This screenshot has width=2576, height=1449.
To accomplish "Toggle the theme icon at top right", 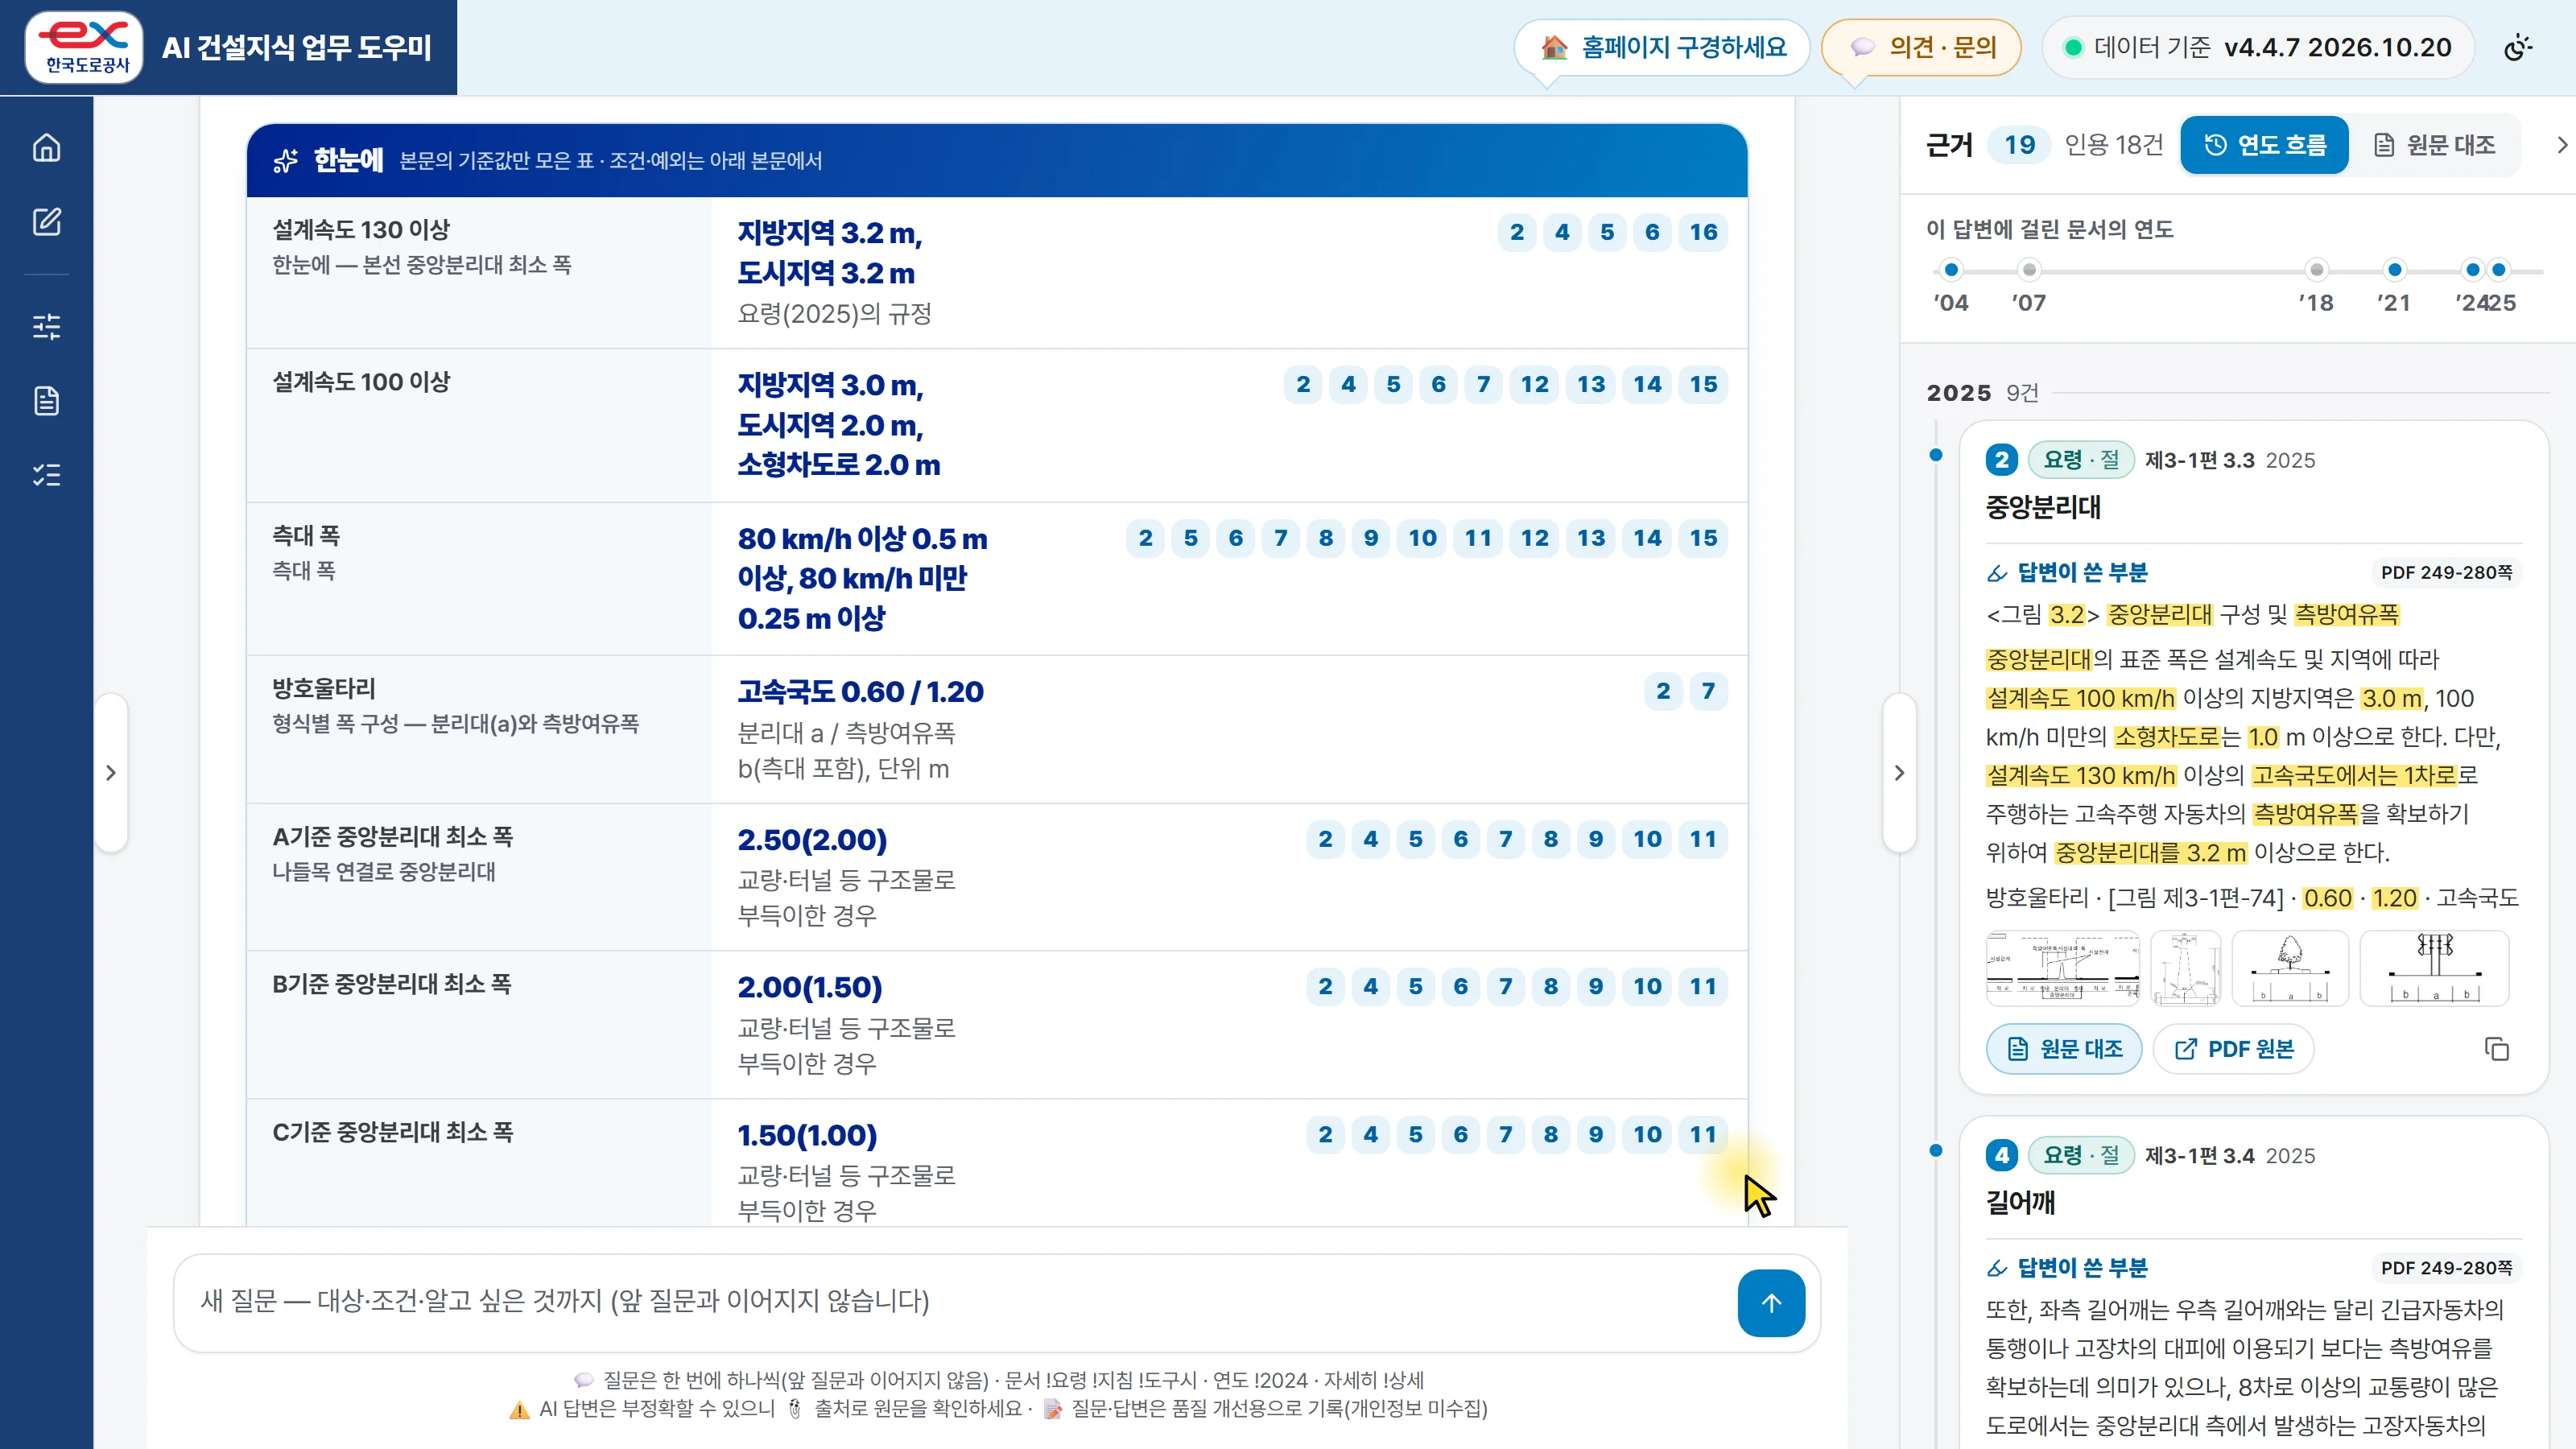I will [2518, 47].
